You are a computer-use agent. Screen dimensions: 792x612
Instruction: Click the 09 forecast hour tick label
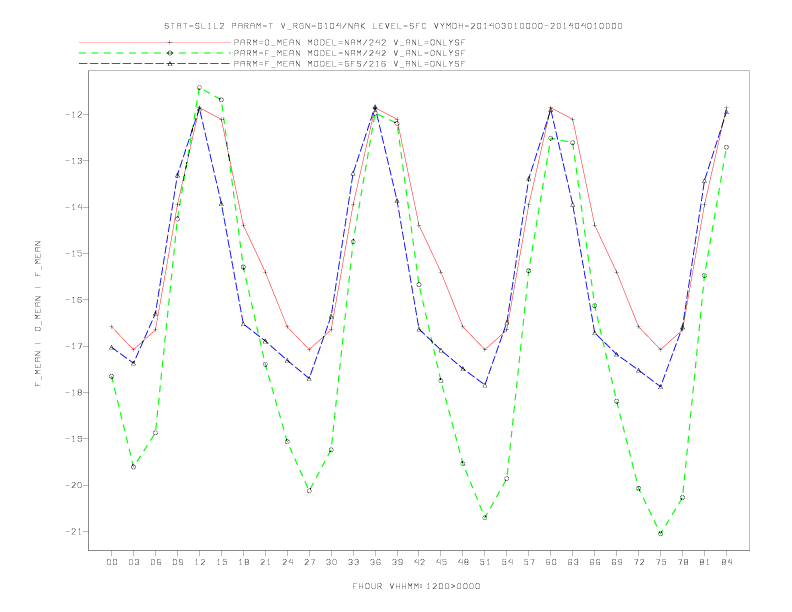[177, 562]
